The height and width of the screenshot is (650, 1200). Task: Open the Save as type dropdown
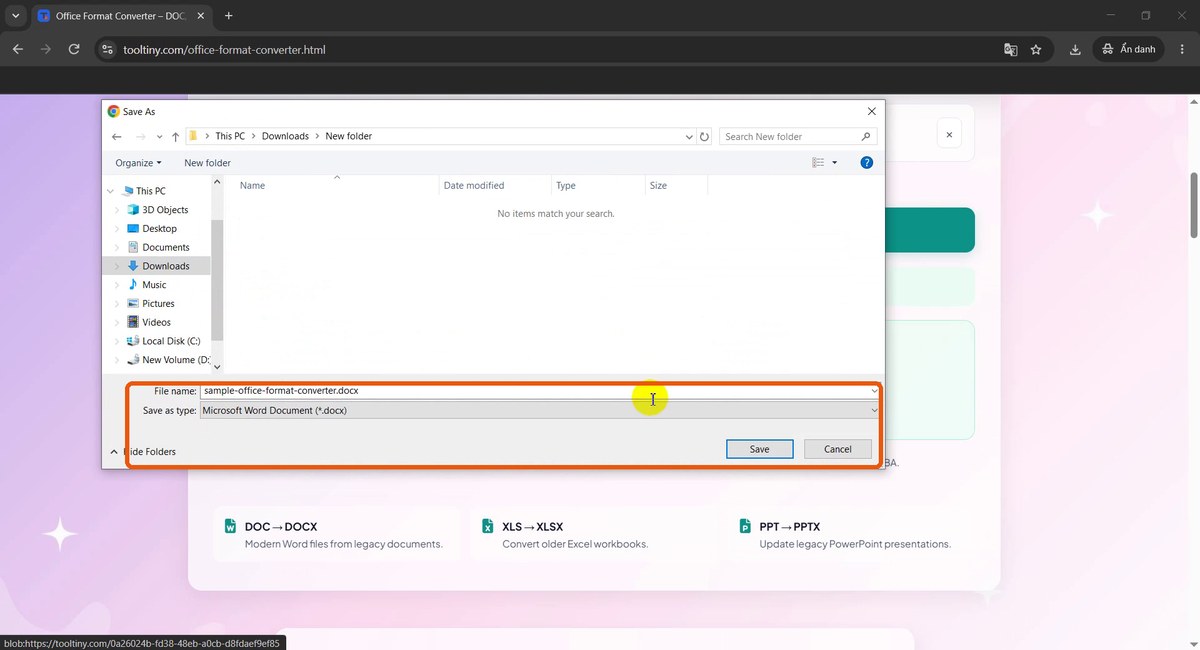point(540,410)
